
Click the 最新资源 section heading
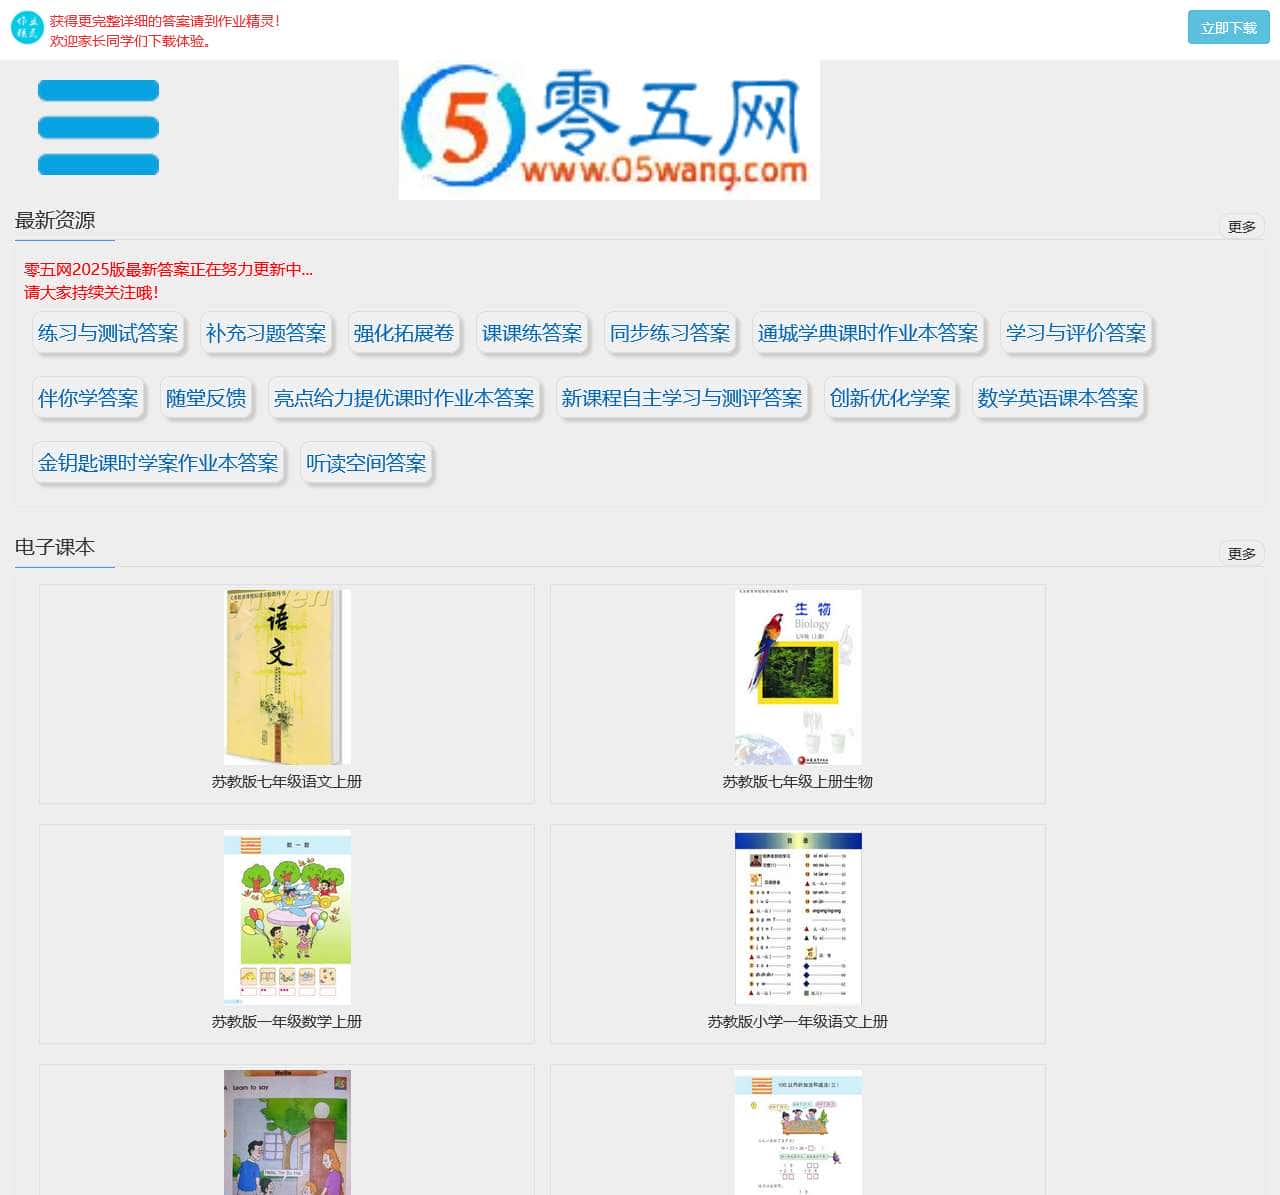pyautogui.click(x=55, y=221)
